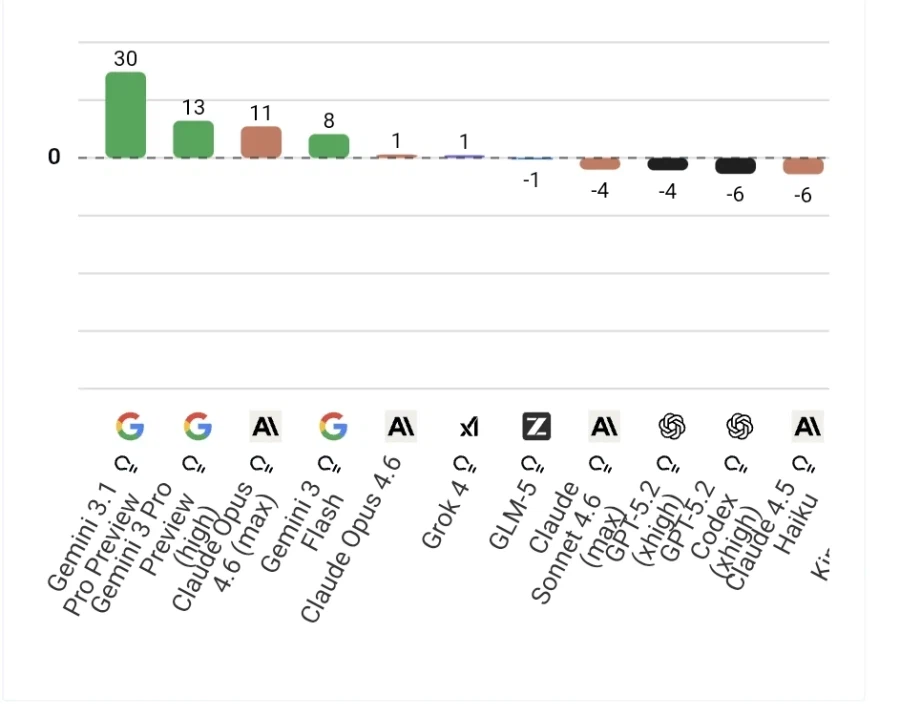Click Google logo for Gemini 3 Flash

pyautogui.click(x=333, y=427)
